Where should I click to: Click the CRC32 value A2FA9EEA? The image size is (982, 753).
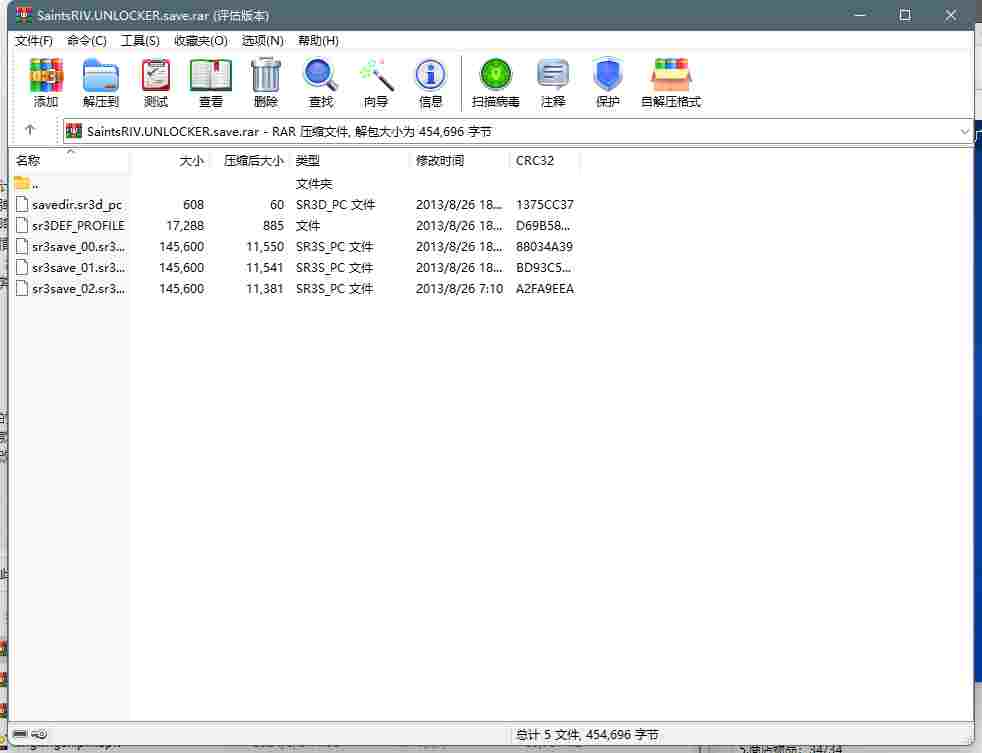tap(545, 289)
